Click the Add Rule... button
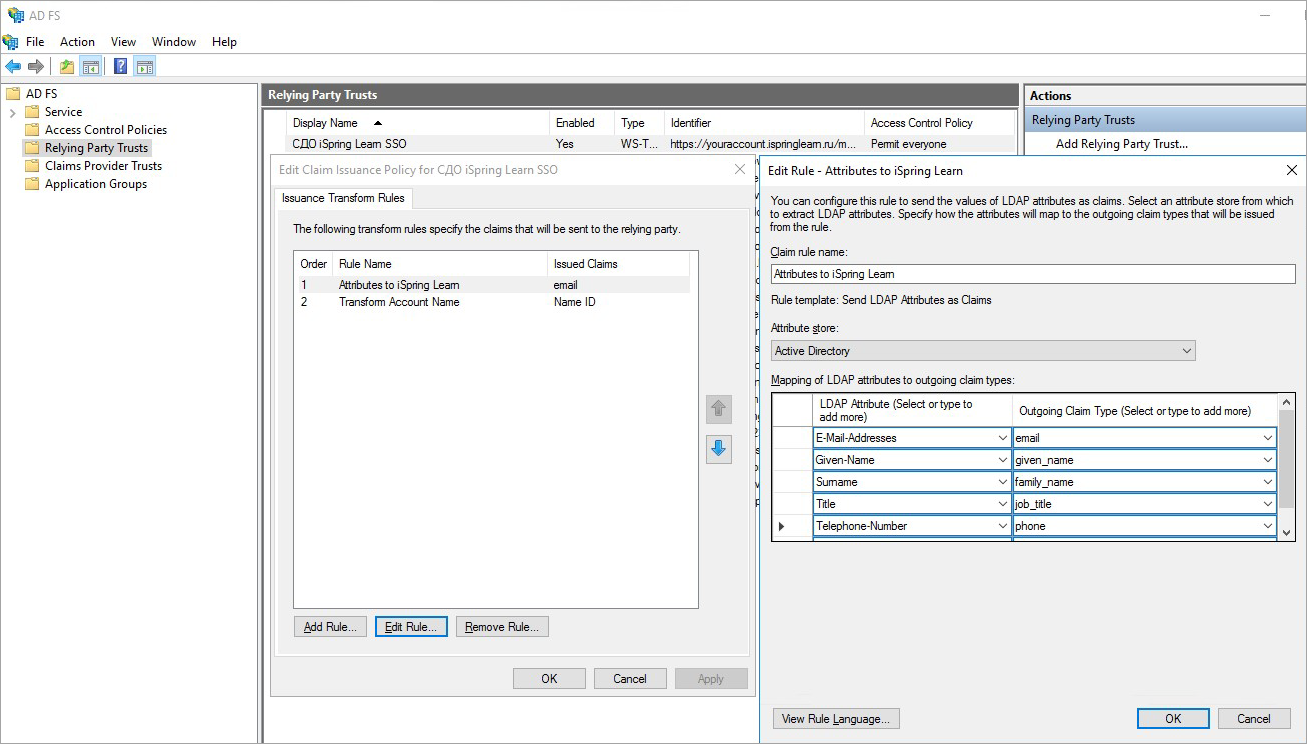The image size is (1307, 744). [329, 627]
